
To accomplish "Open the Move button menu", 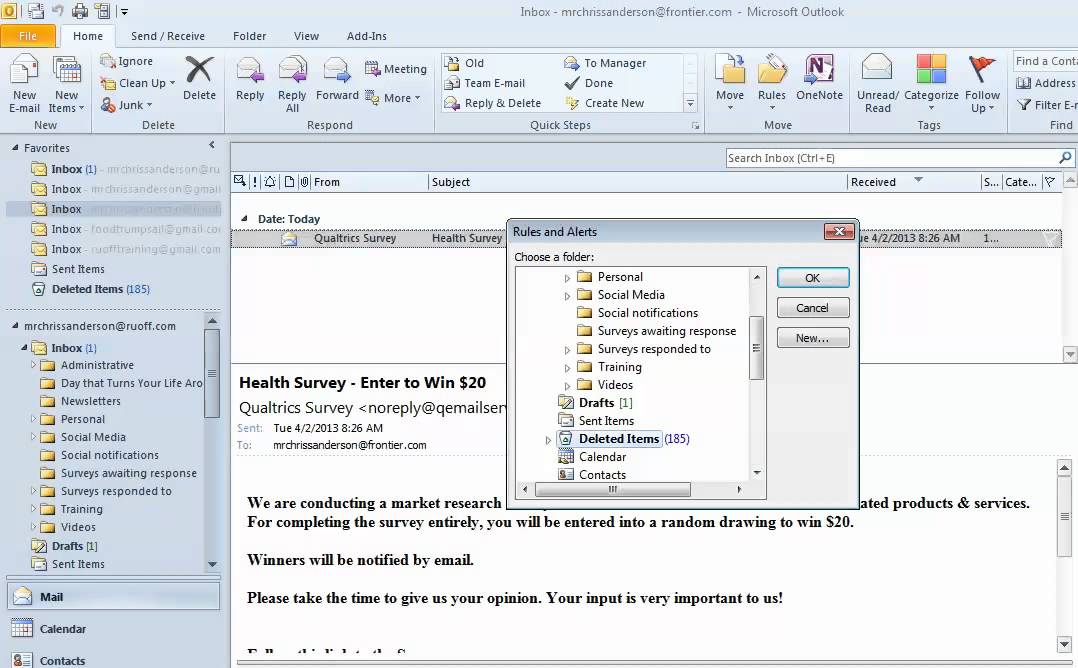I will (x=729, y=83).
